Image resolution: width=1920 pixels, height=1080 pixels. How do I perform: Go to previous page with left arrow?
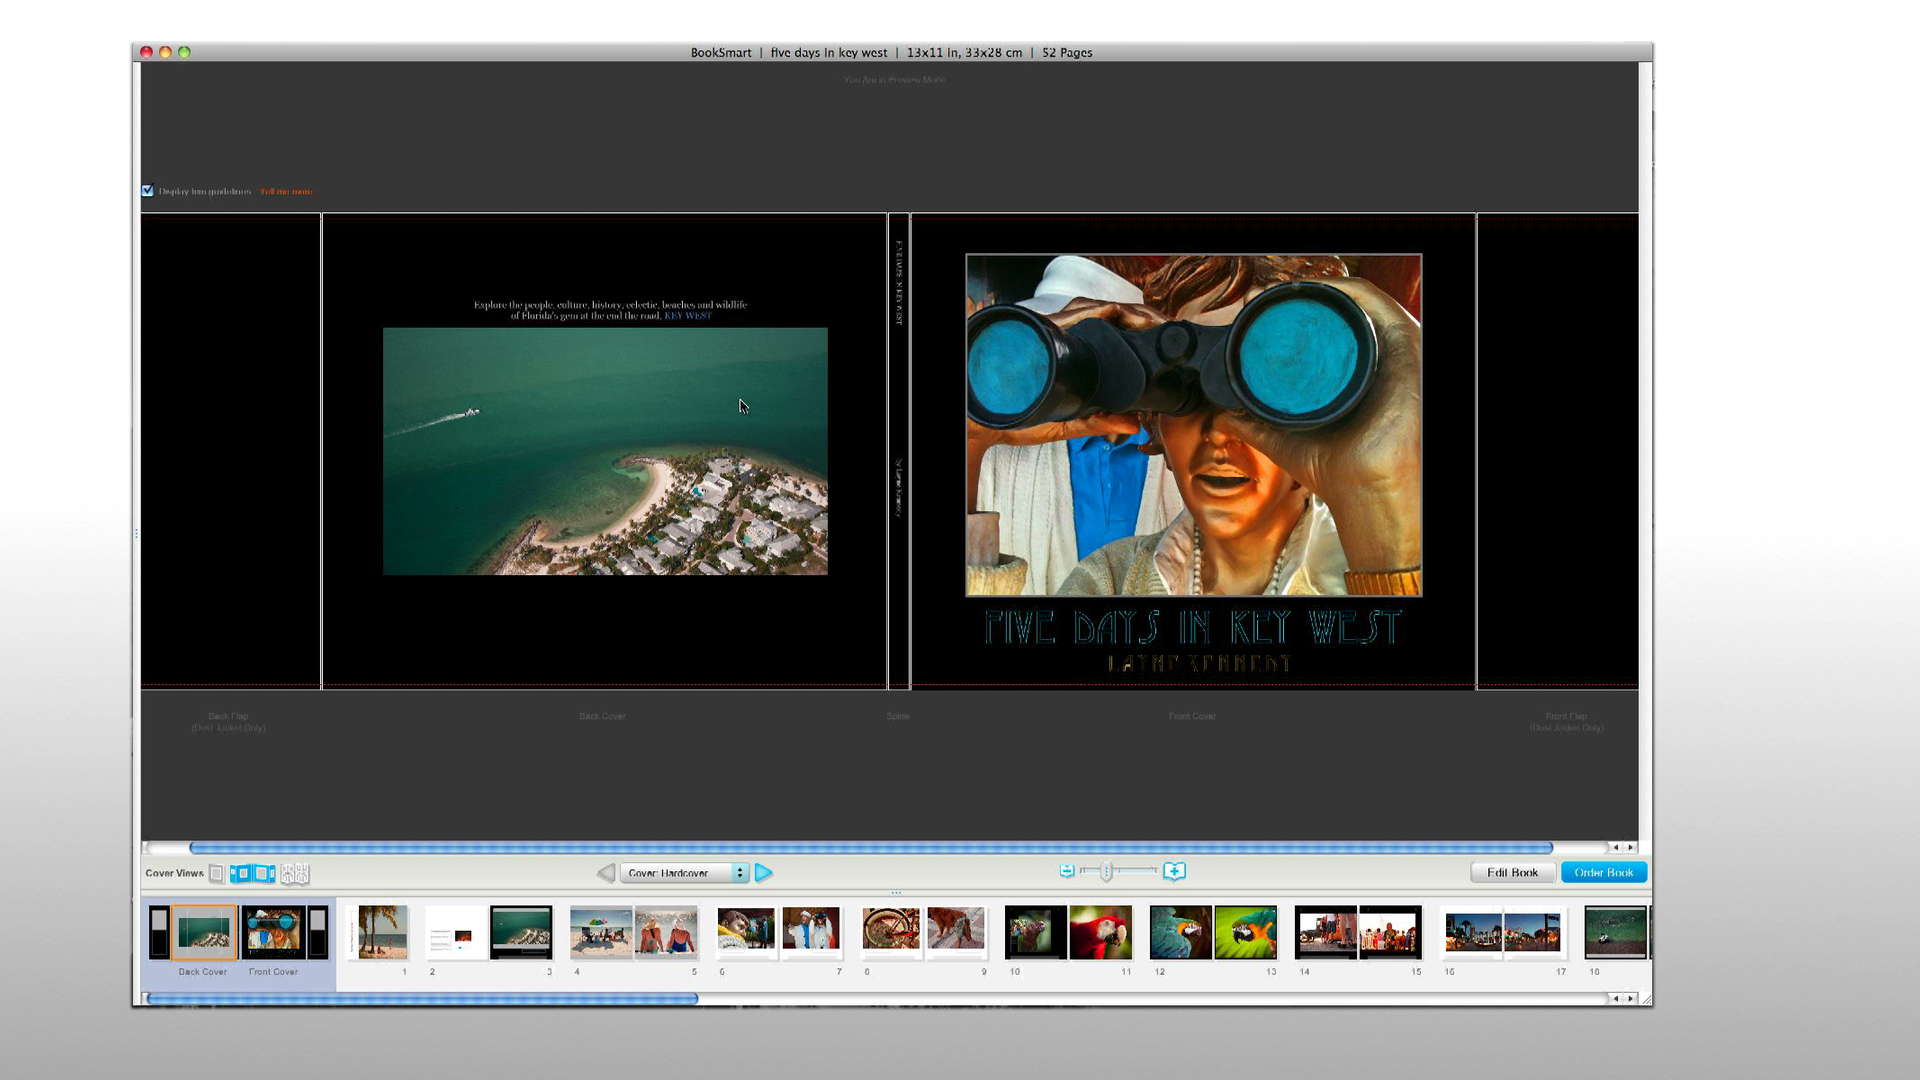pos(605,873)
